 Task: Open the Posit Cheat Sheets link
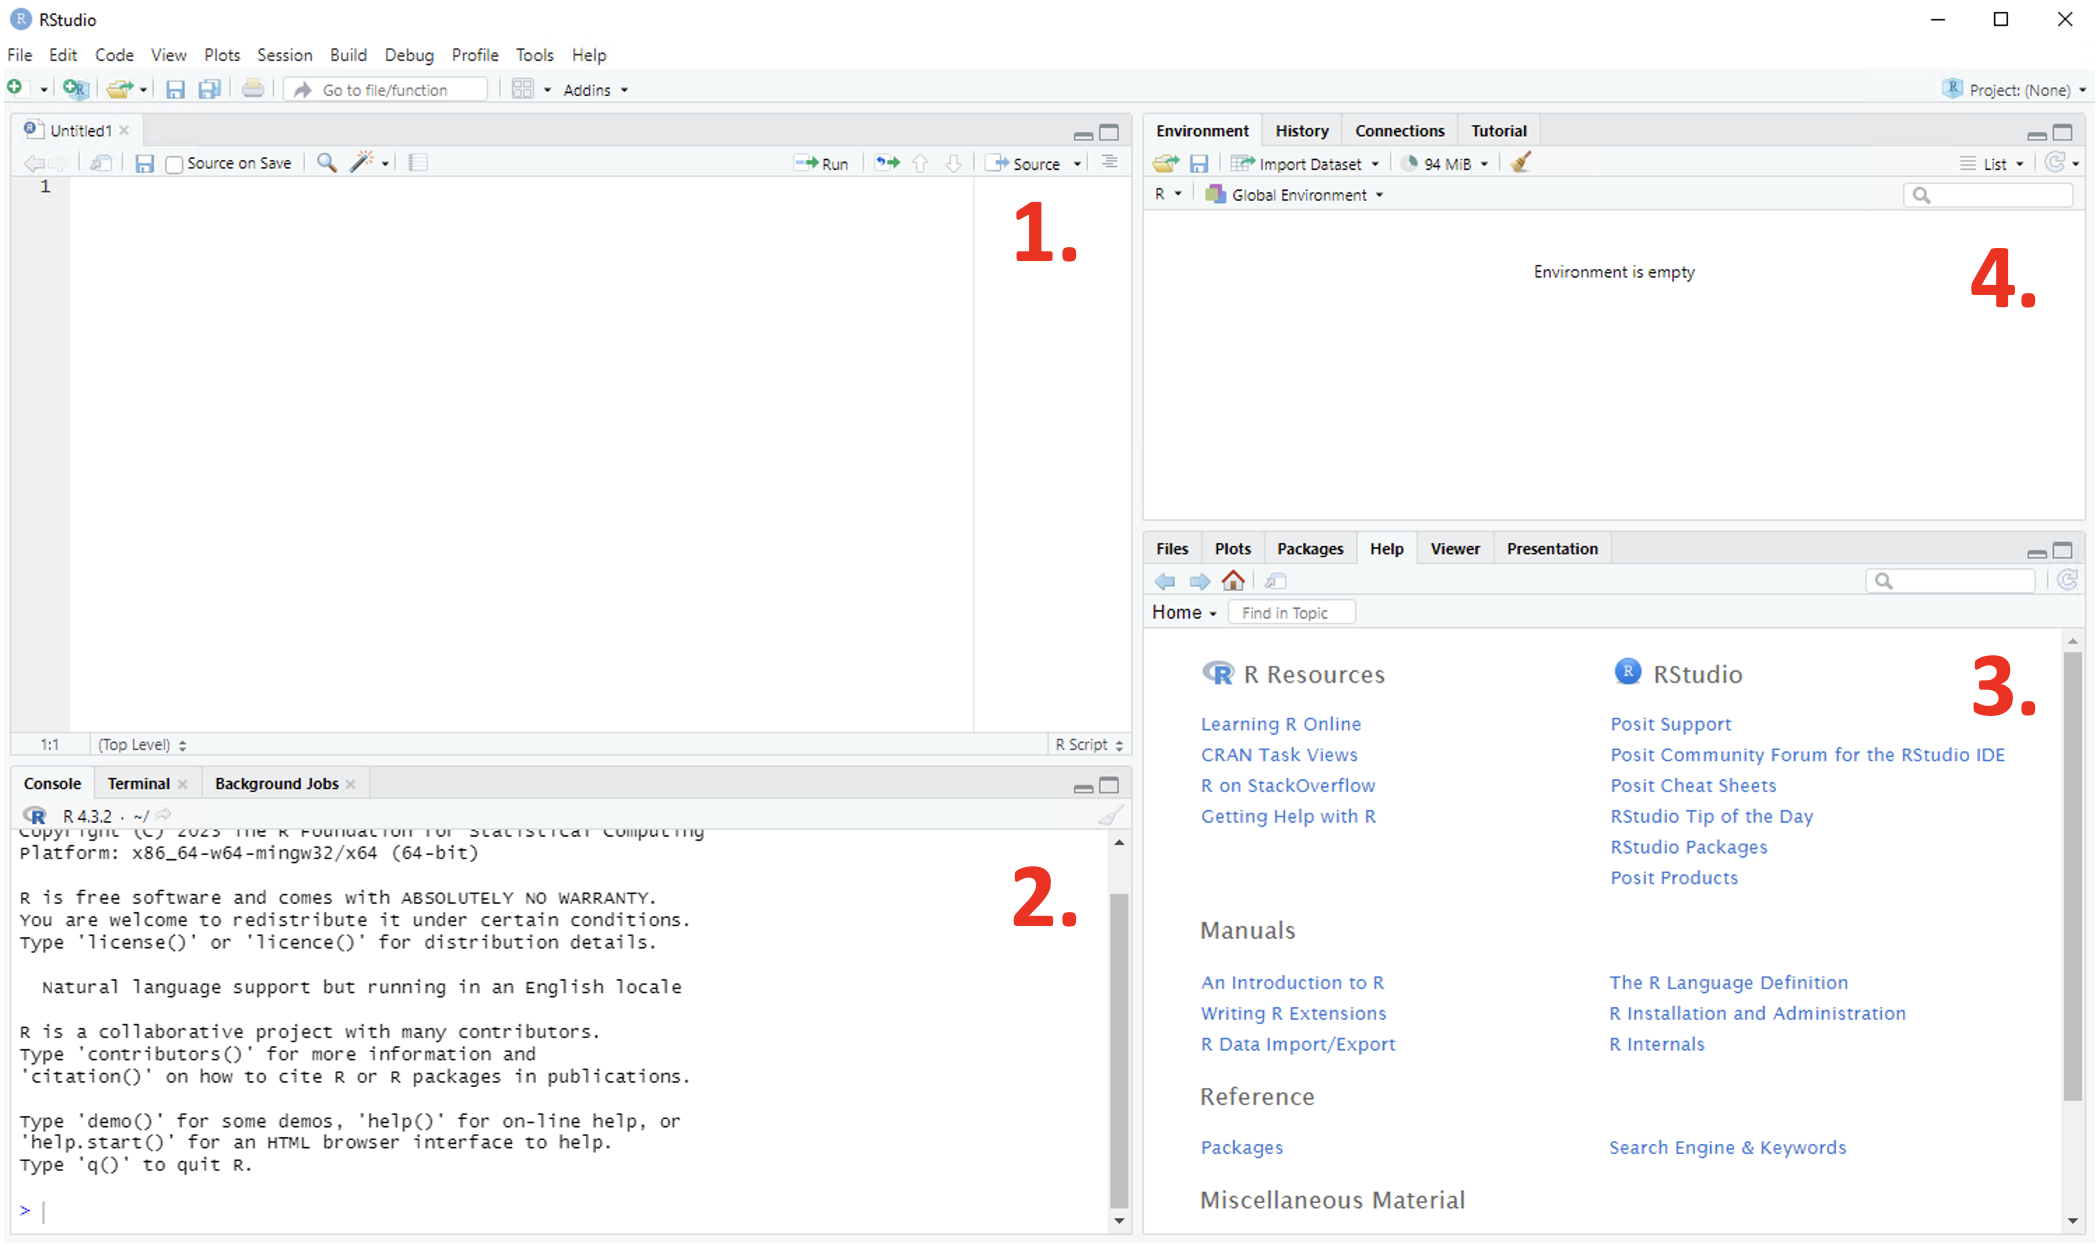click(x=1693, y=786)
